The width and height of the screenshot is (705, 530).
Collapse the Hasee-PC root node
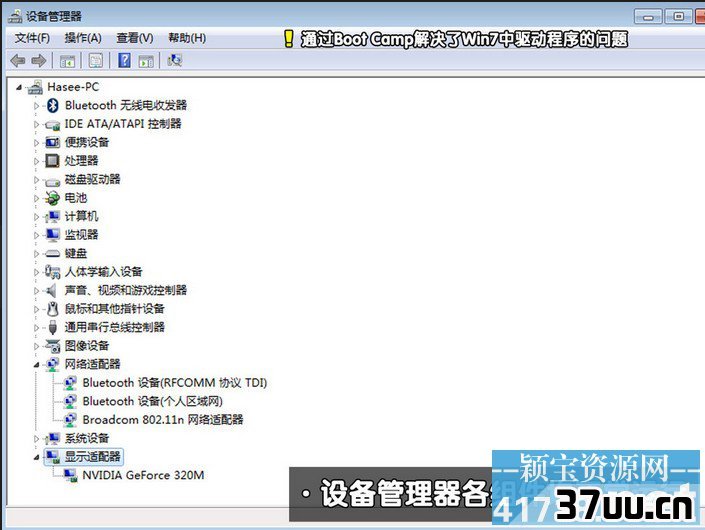click(19, 87)
